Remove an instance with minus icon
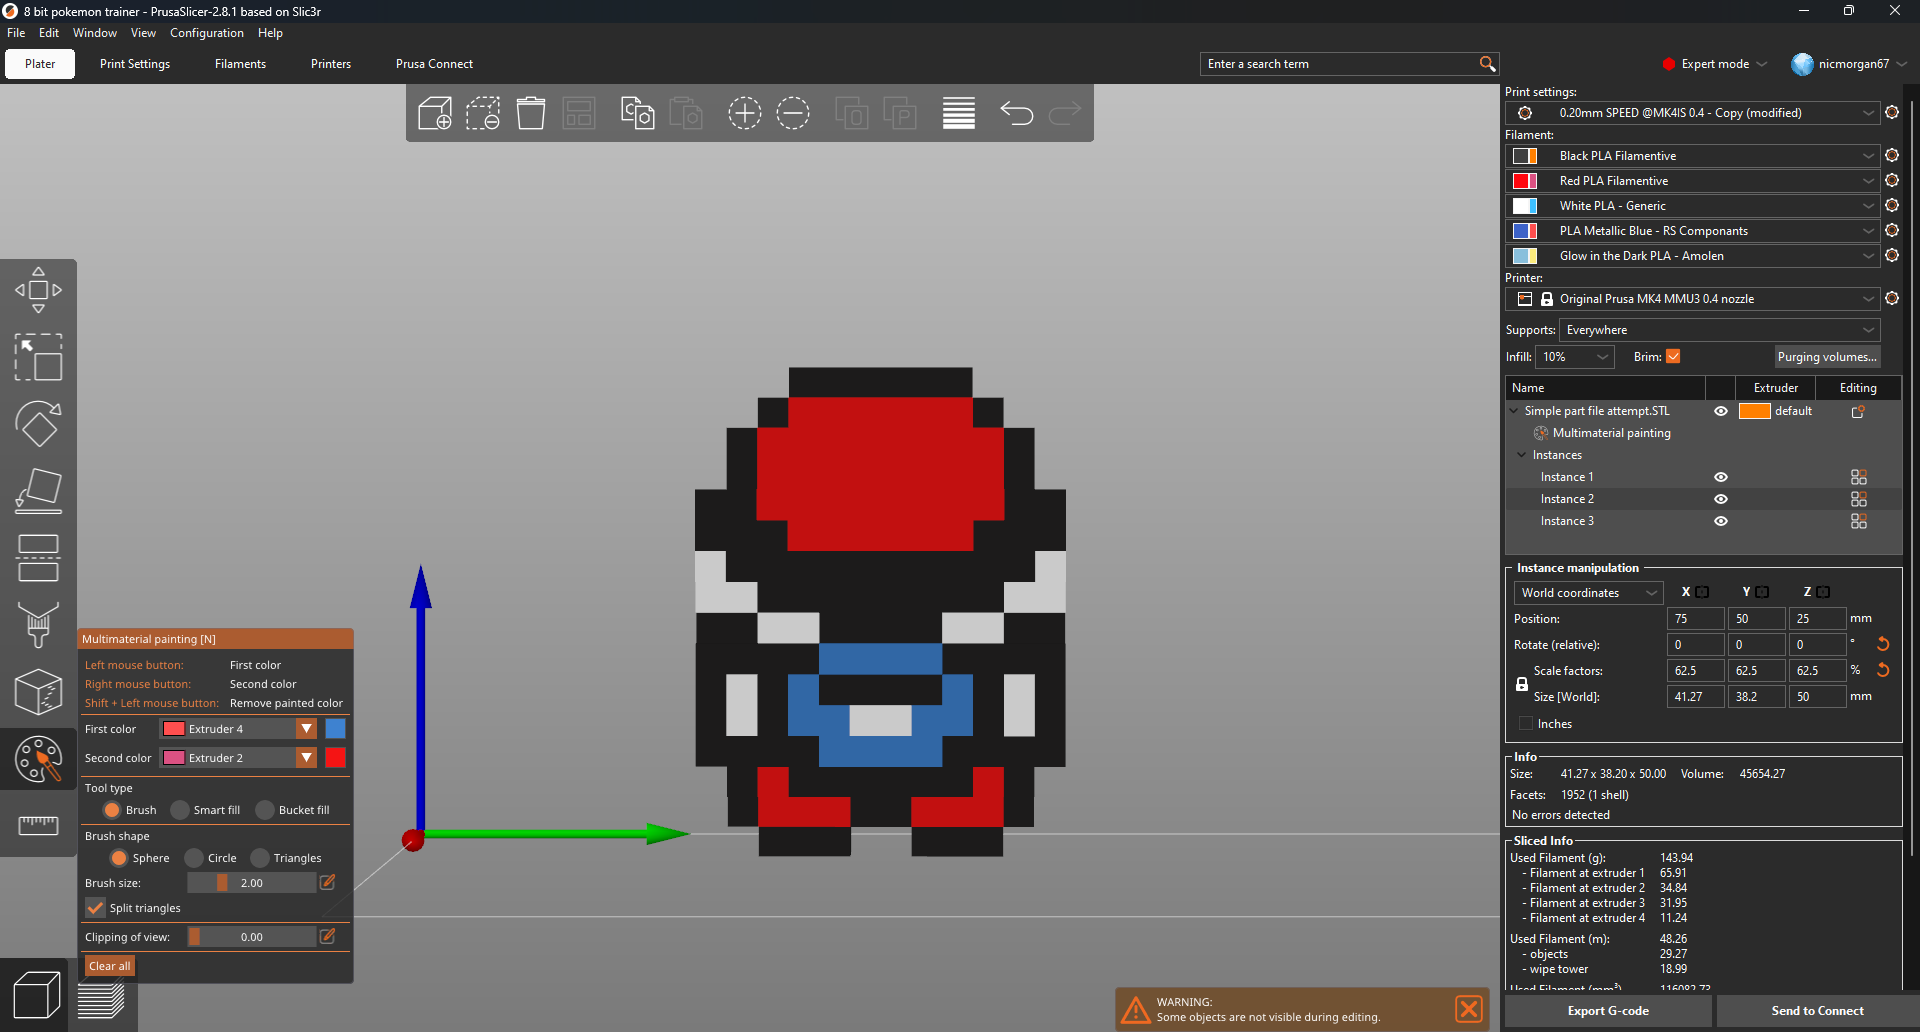 click(x=793, y=113)
